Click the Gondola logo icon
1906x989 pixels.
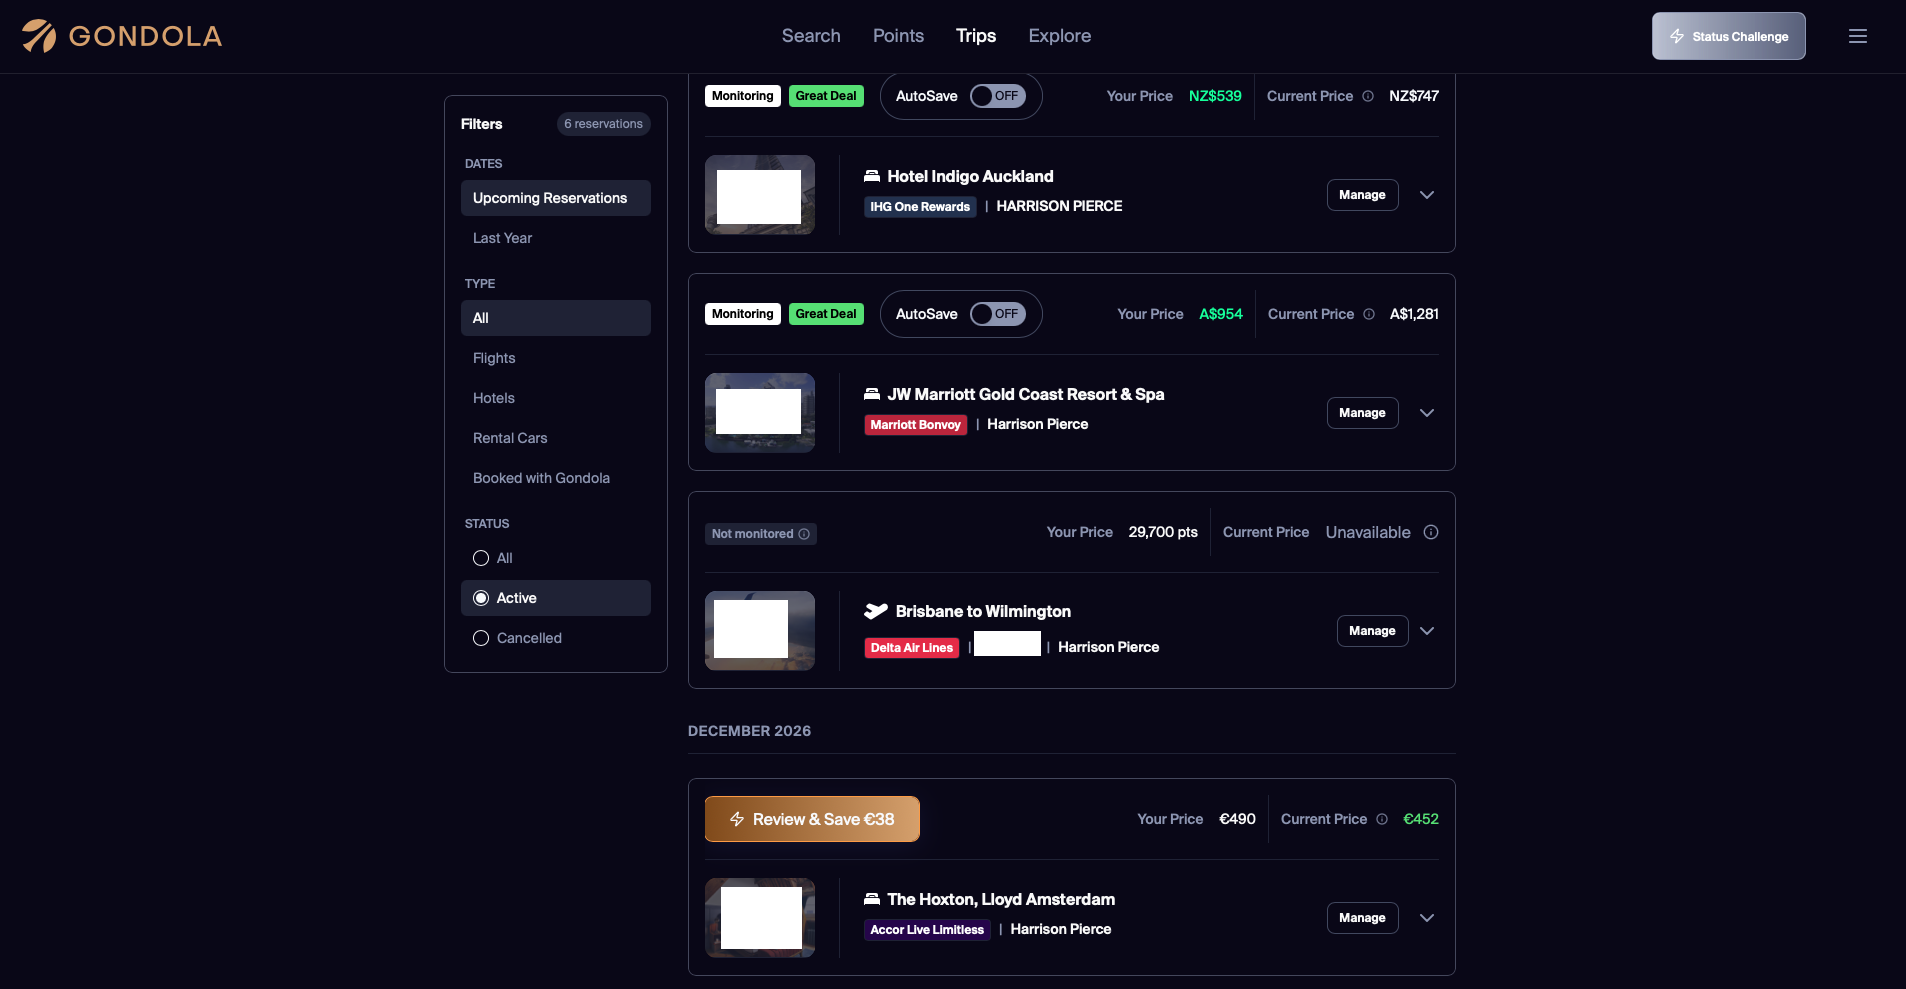[39, 36]
